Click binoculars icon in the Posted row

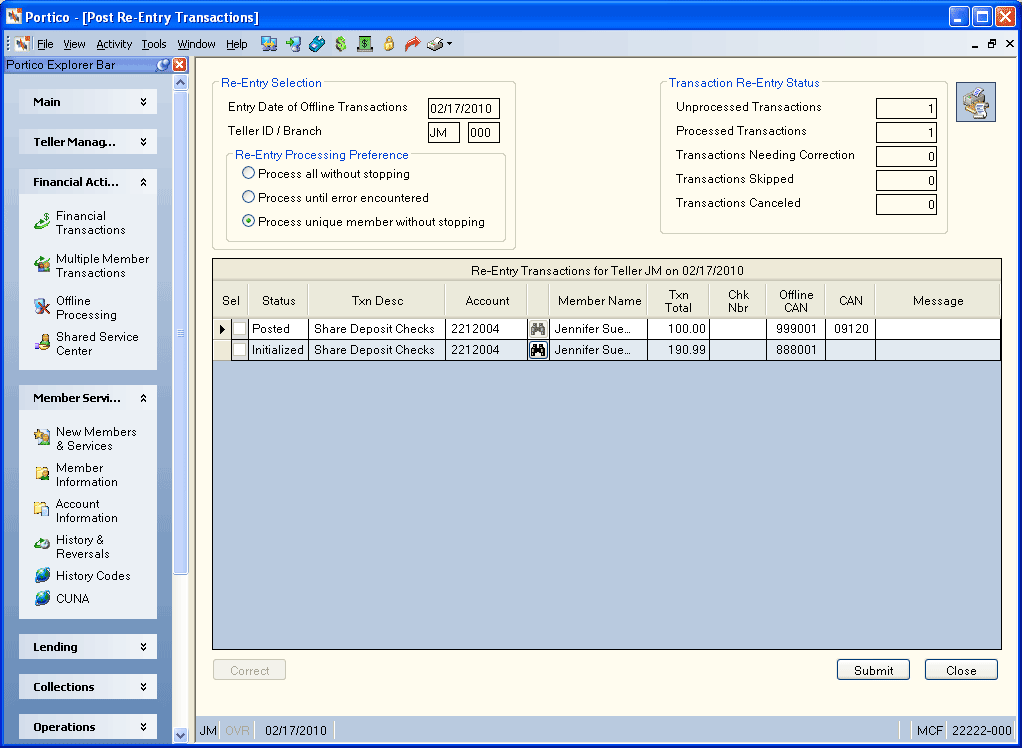tap(538, 328)
